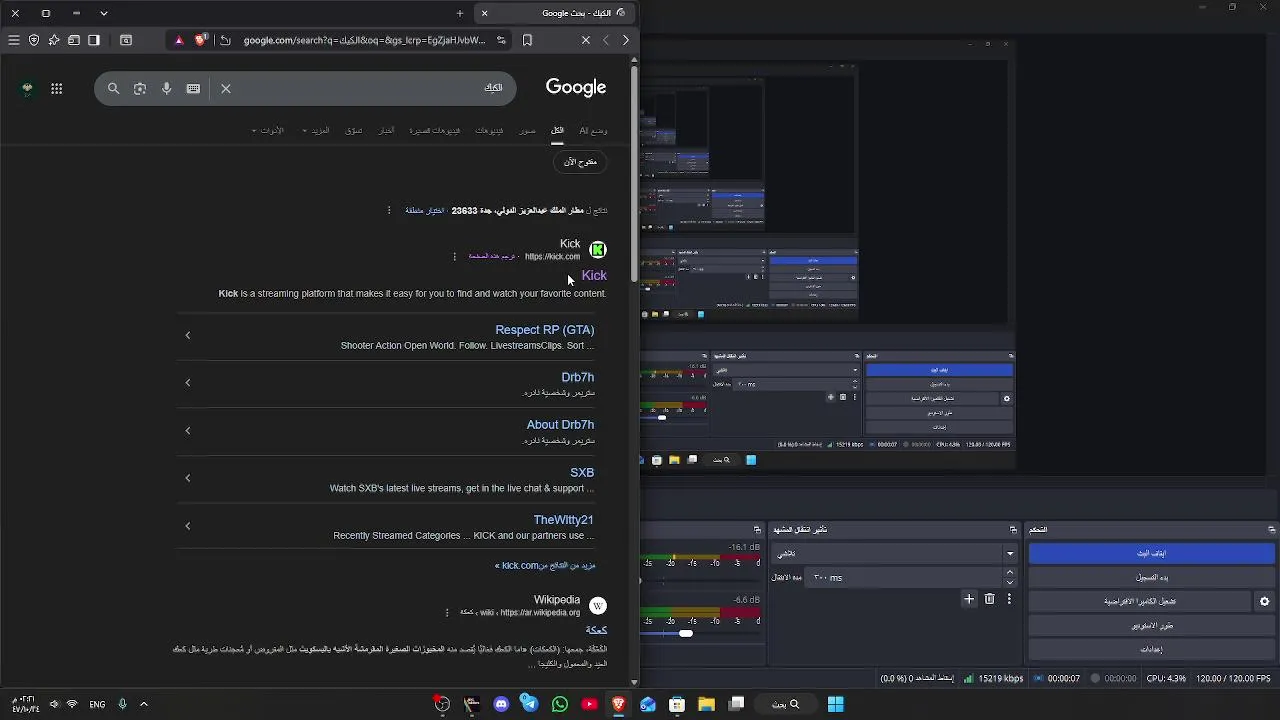Open more results from kick.com link
Viewport: 1280px width, 720px height.
tap(545, 565)
